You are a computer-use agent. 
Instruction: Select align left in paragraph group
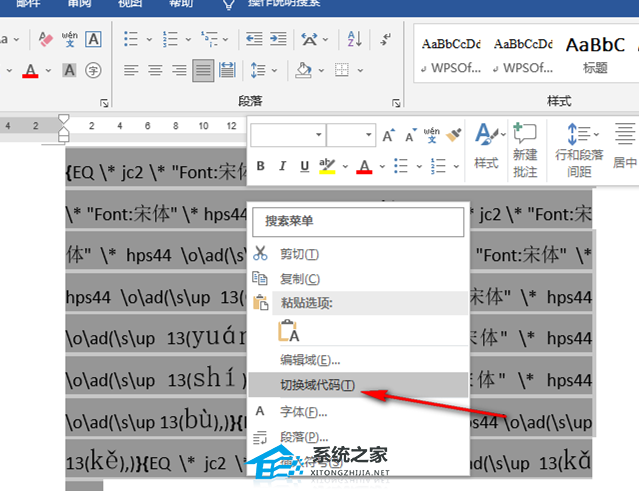click(131, 70)
